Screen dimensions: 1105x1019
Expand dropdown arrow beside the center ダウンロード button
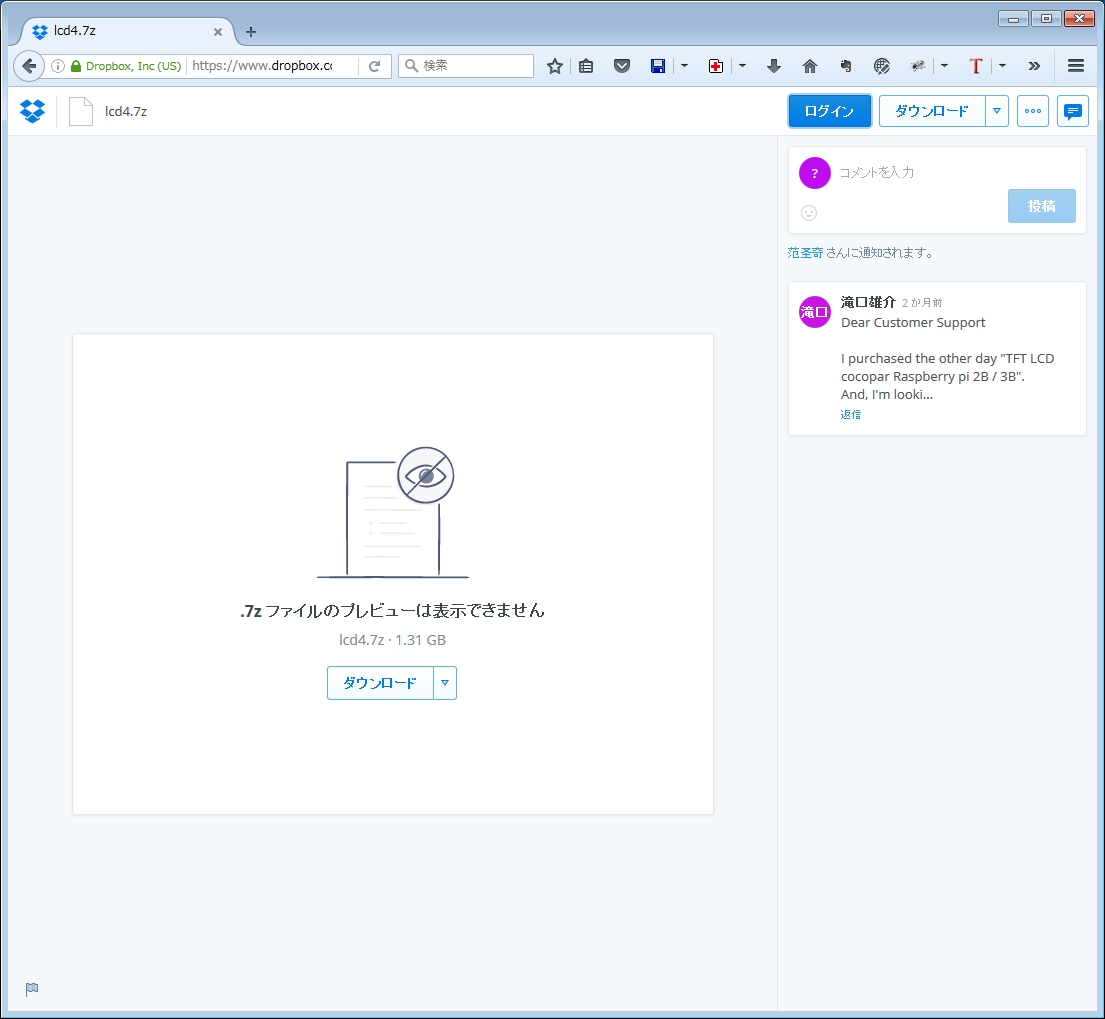pos(445,683)
